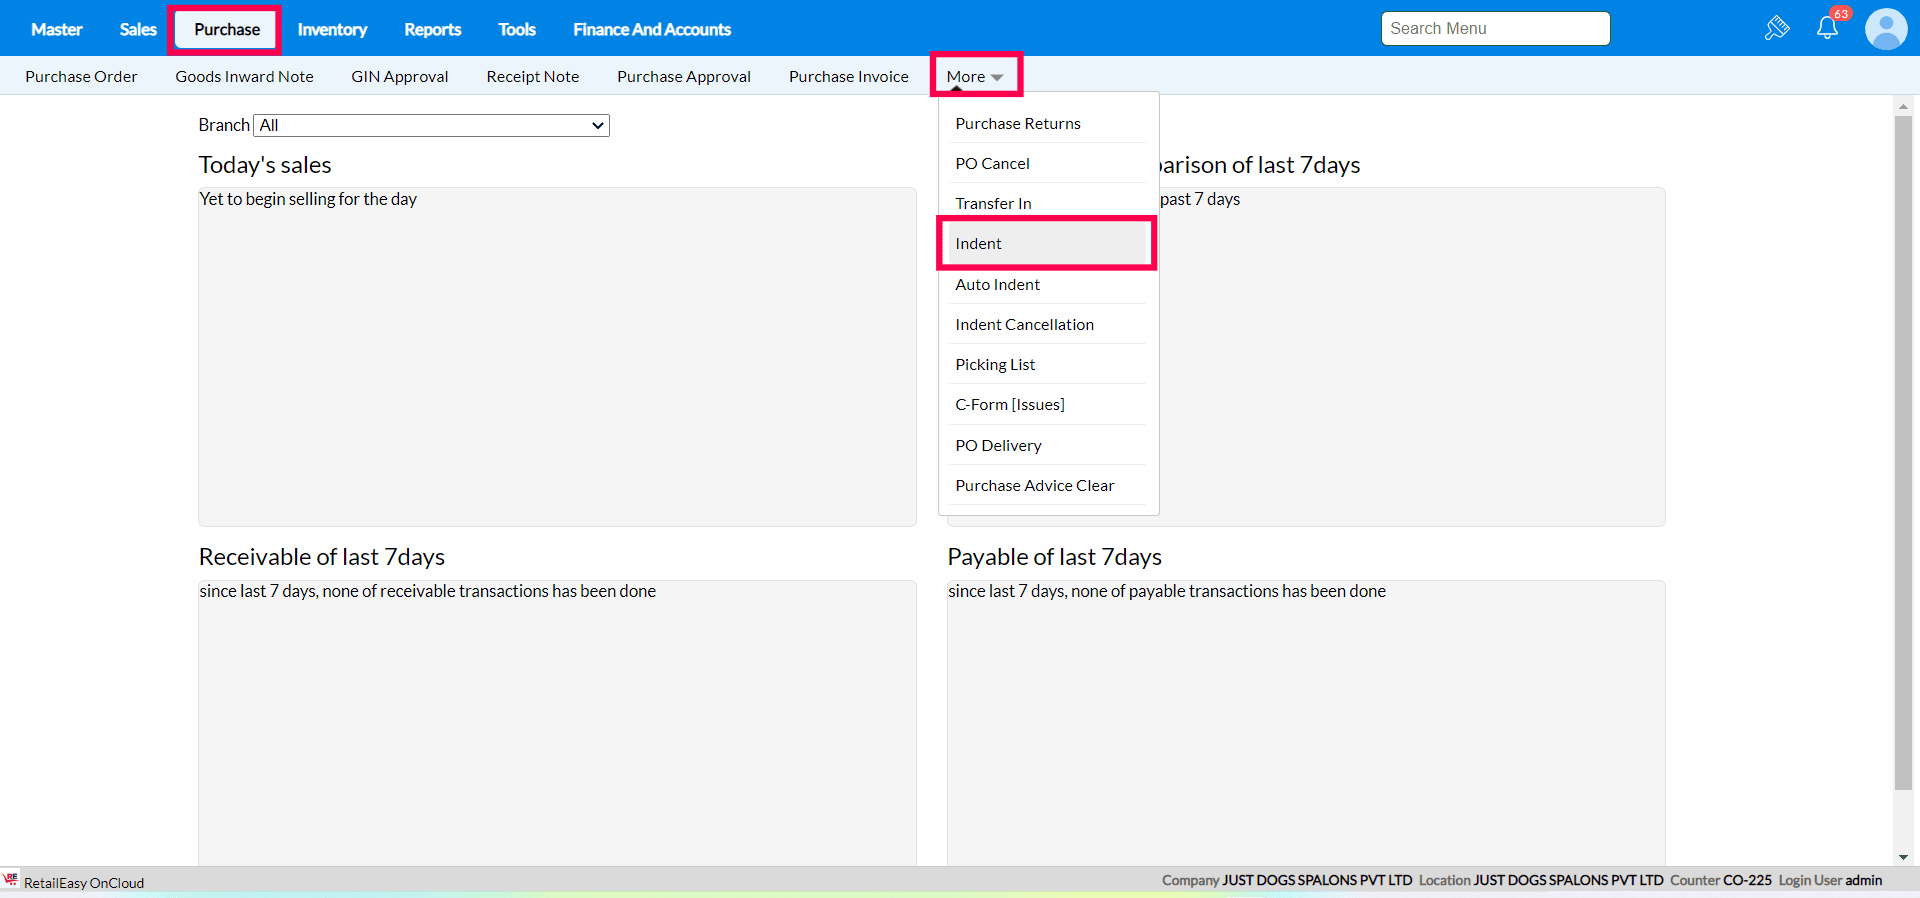
Task: Select PO Cancel option
Action: pos(992,164)
